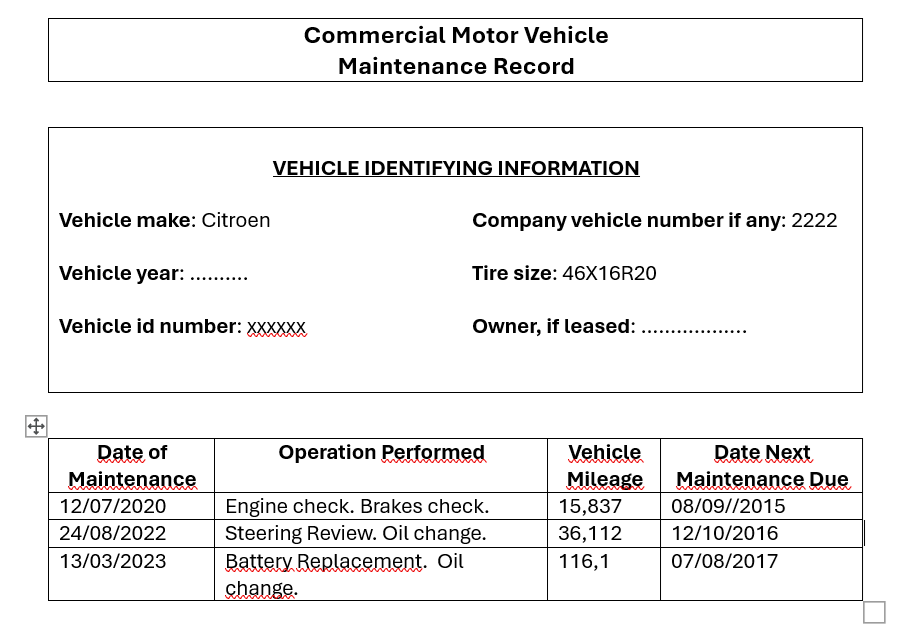Image resolution: width=904 pixels, height=636 pixels.
Task: Click the 'Owner, if leased' dotted placeholder
Action: [x=693, y=327]
